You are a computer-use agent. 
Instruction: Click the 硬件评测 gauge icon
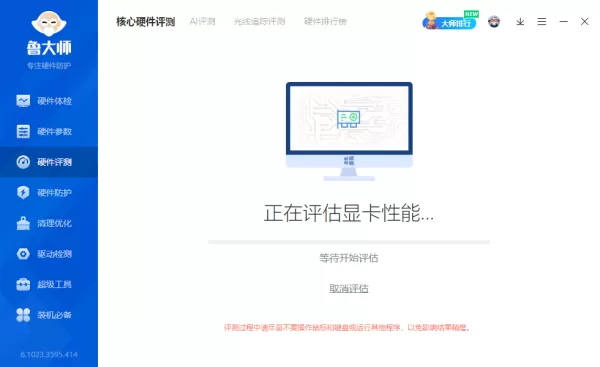pyautogui.click(x=23, y=162)
